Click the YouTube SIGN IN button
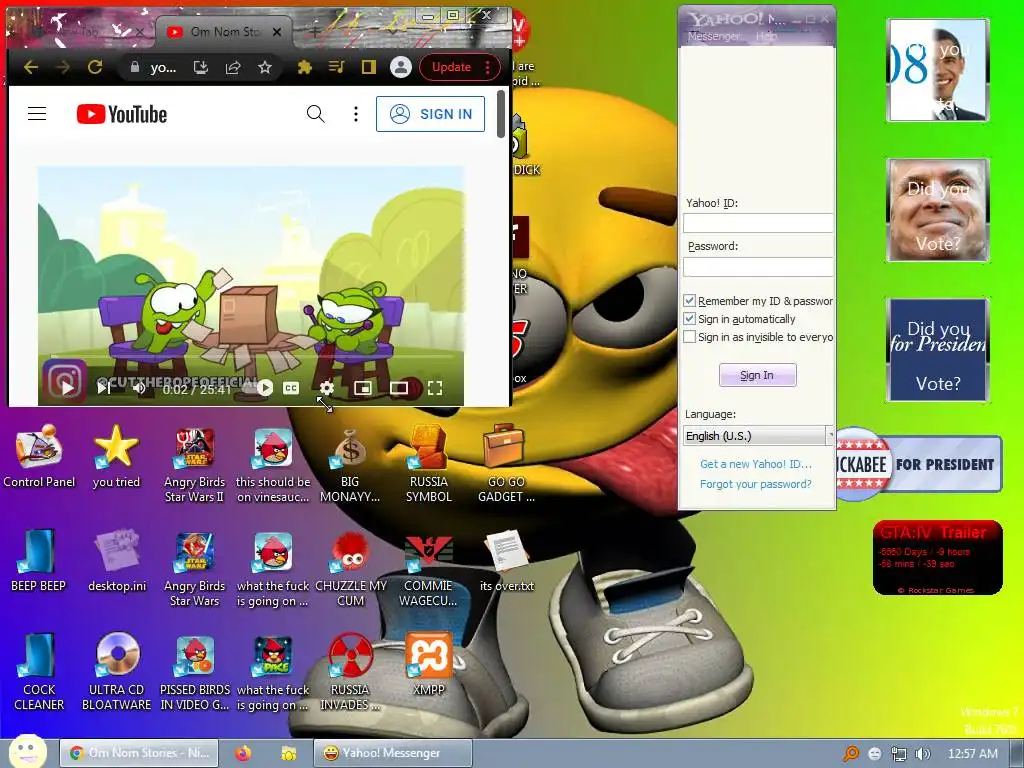This screenshot has height=768, width=1024. pyautogui.click(x=430, y=114)
